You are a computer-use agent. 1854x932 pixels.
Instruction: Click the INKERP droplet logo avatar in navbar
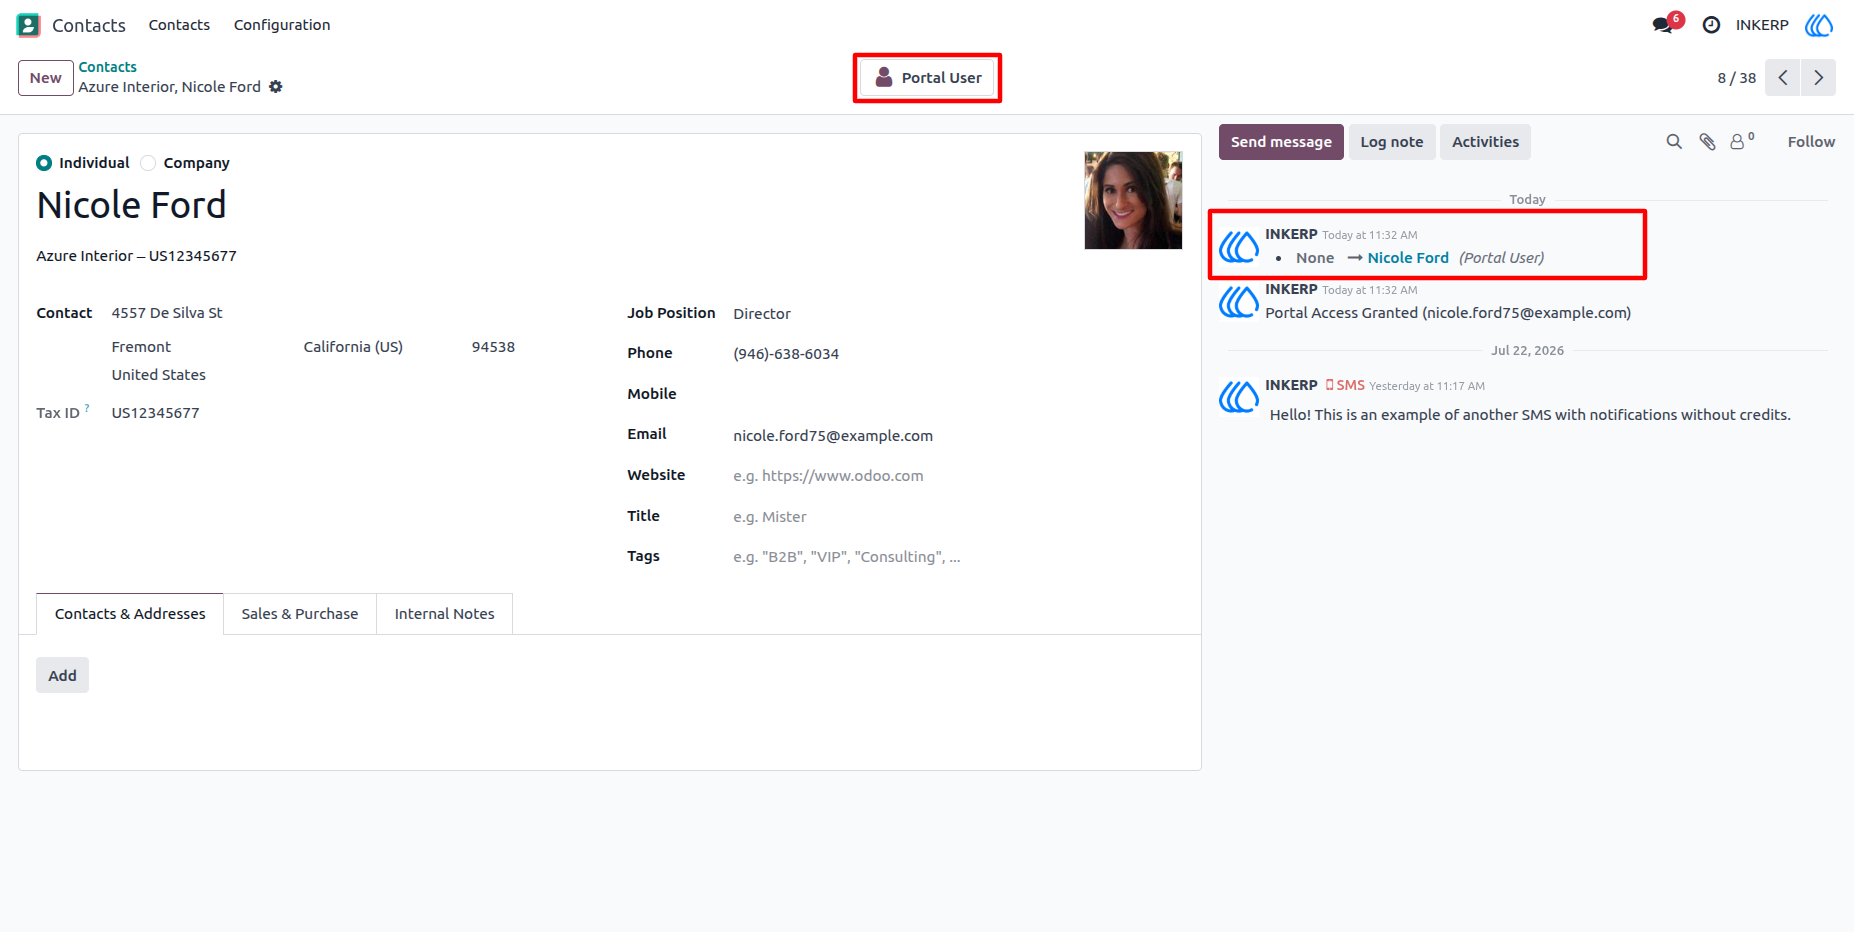1819,25
